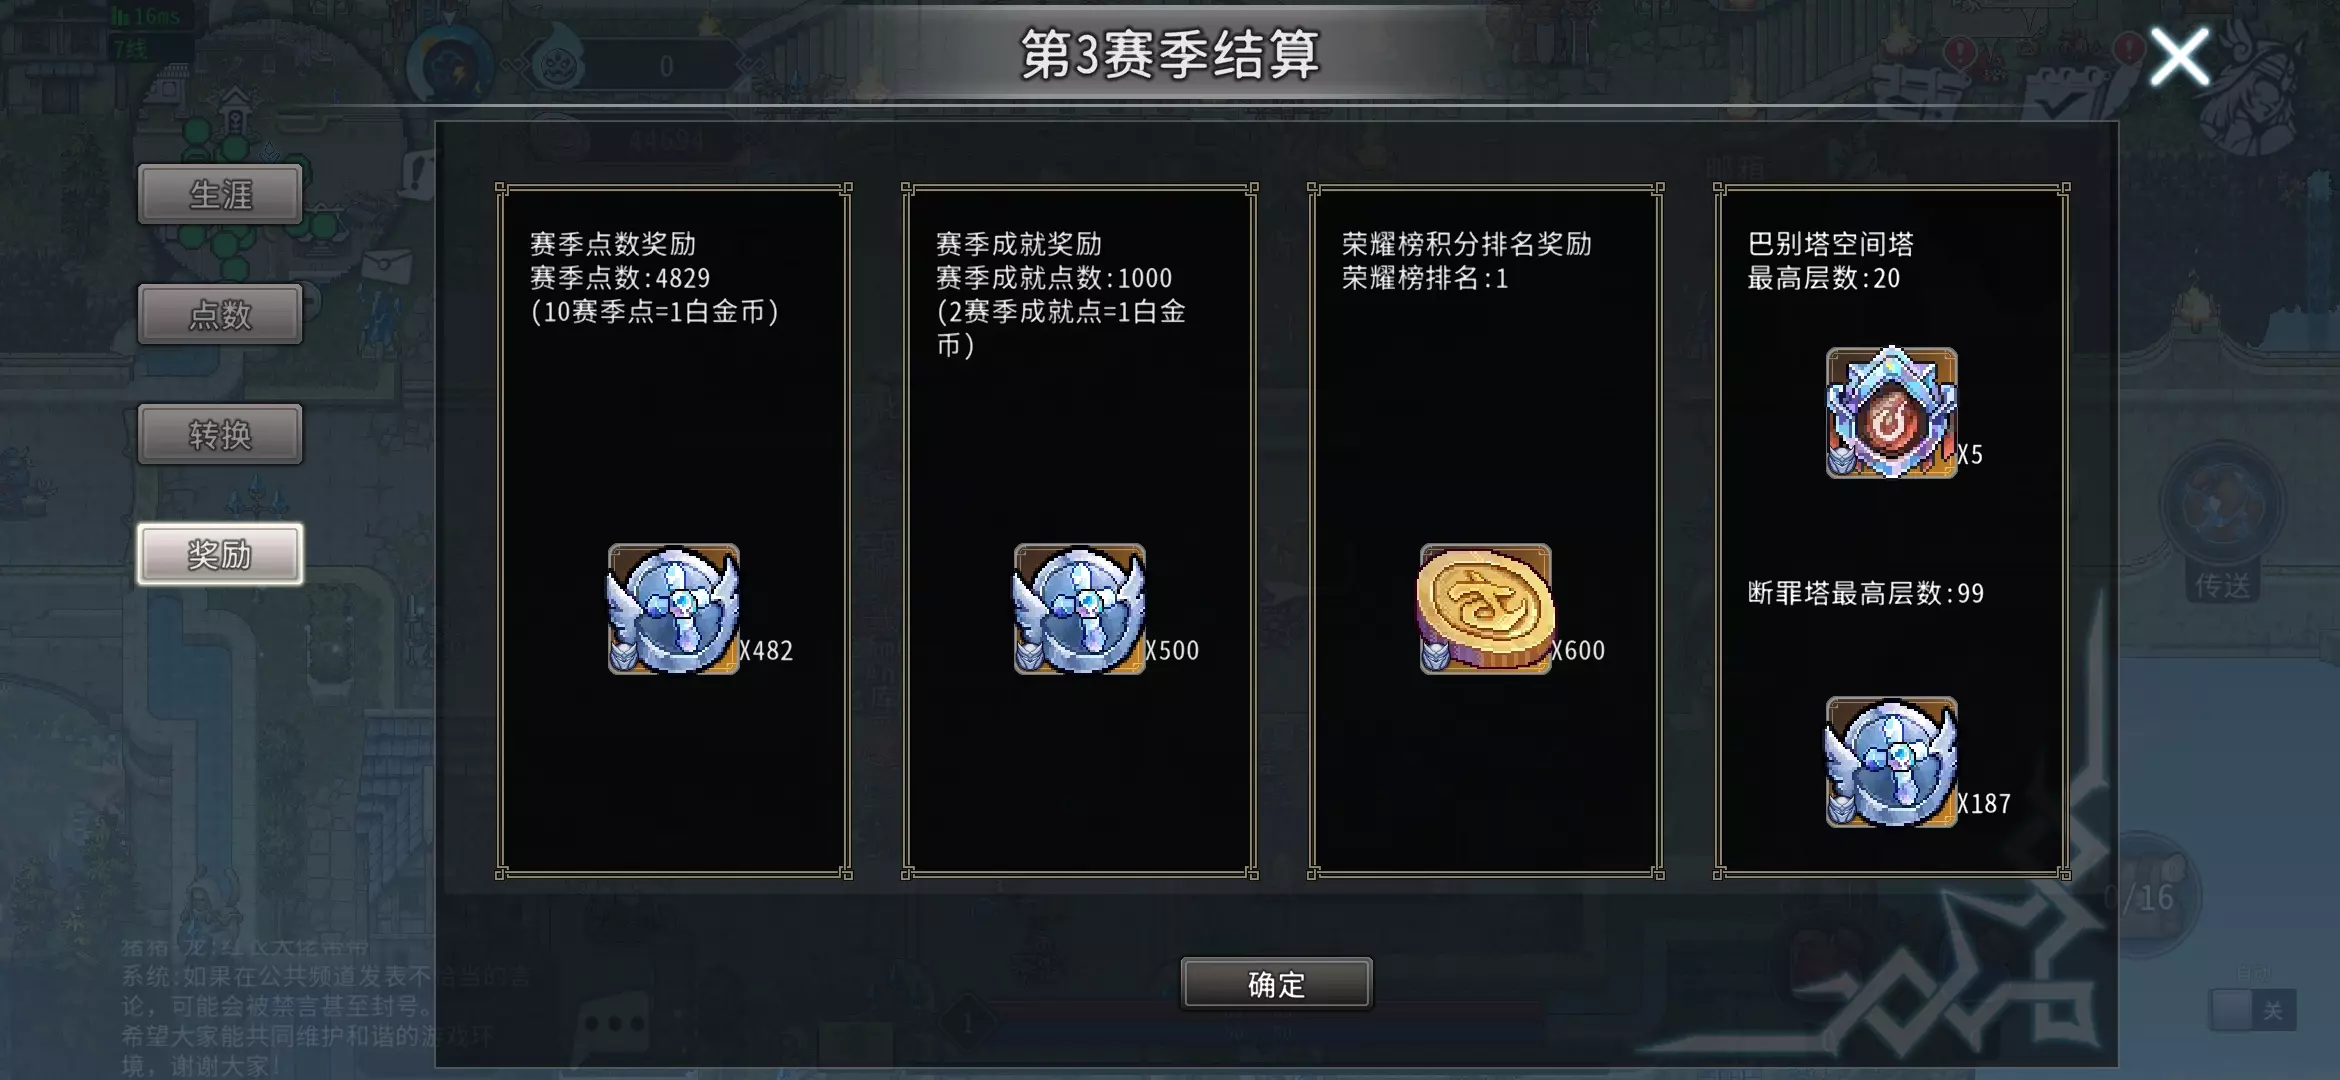Select the 奖励 tab
This screenshot has height=1080, width=2340.
[x=220, y=554]
